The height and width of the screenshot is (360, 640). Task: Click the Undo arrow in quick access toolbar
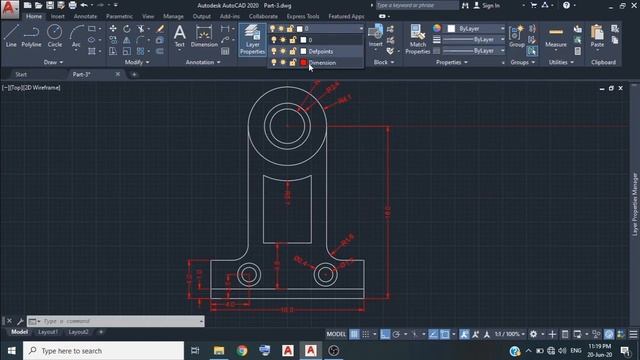click(84, 5)
